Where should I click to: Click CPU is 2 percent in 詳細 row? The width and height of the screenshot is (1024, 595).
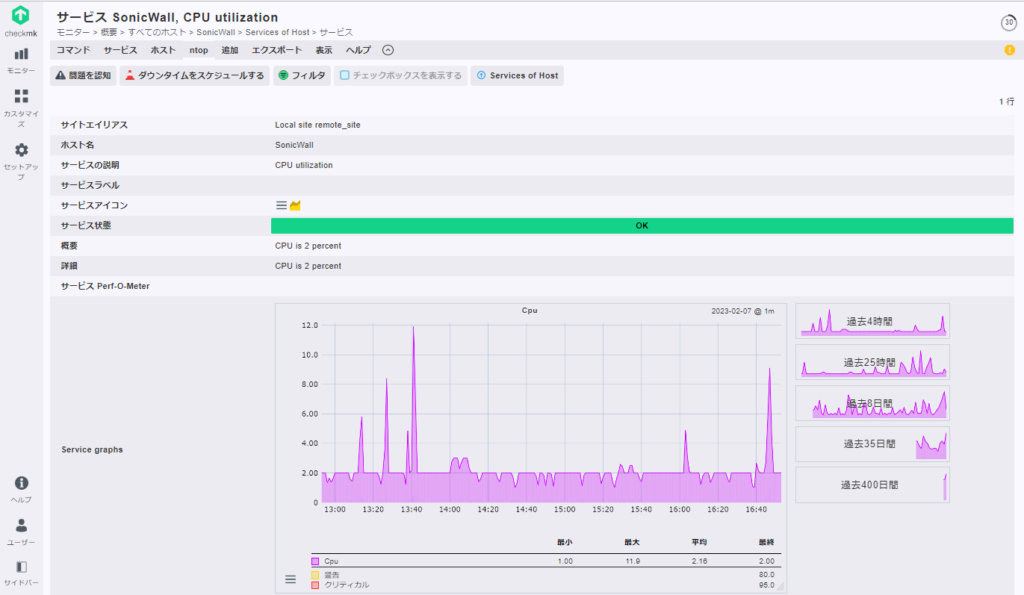(x=308, y=266)
